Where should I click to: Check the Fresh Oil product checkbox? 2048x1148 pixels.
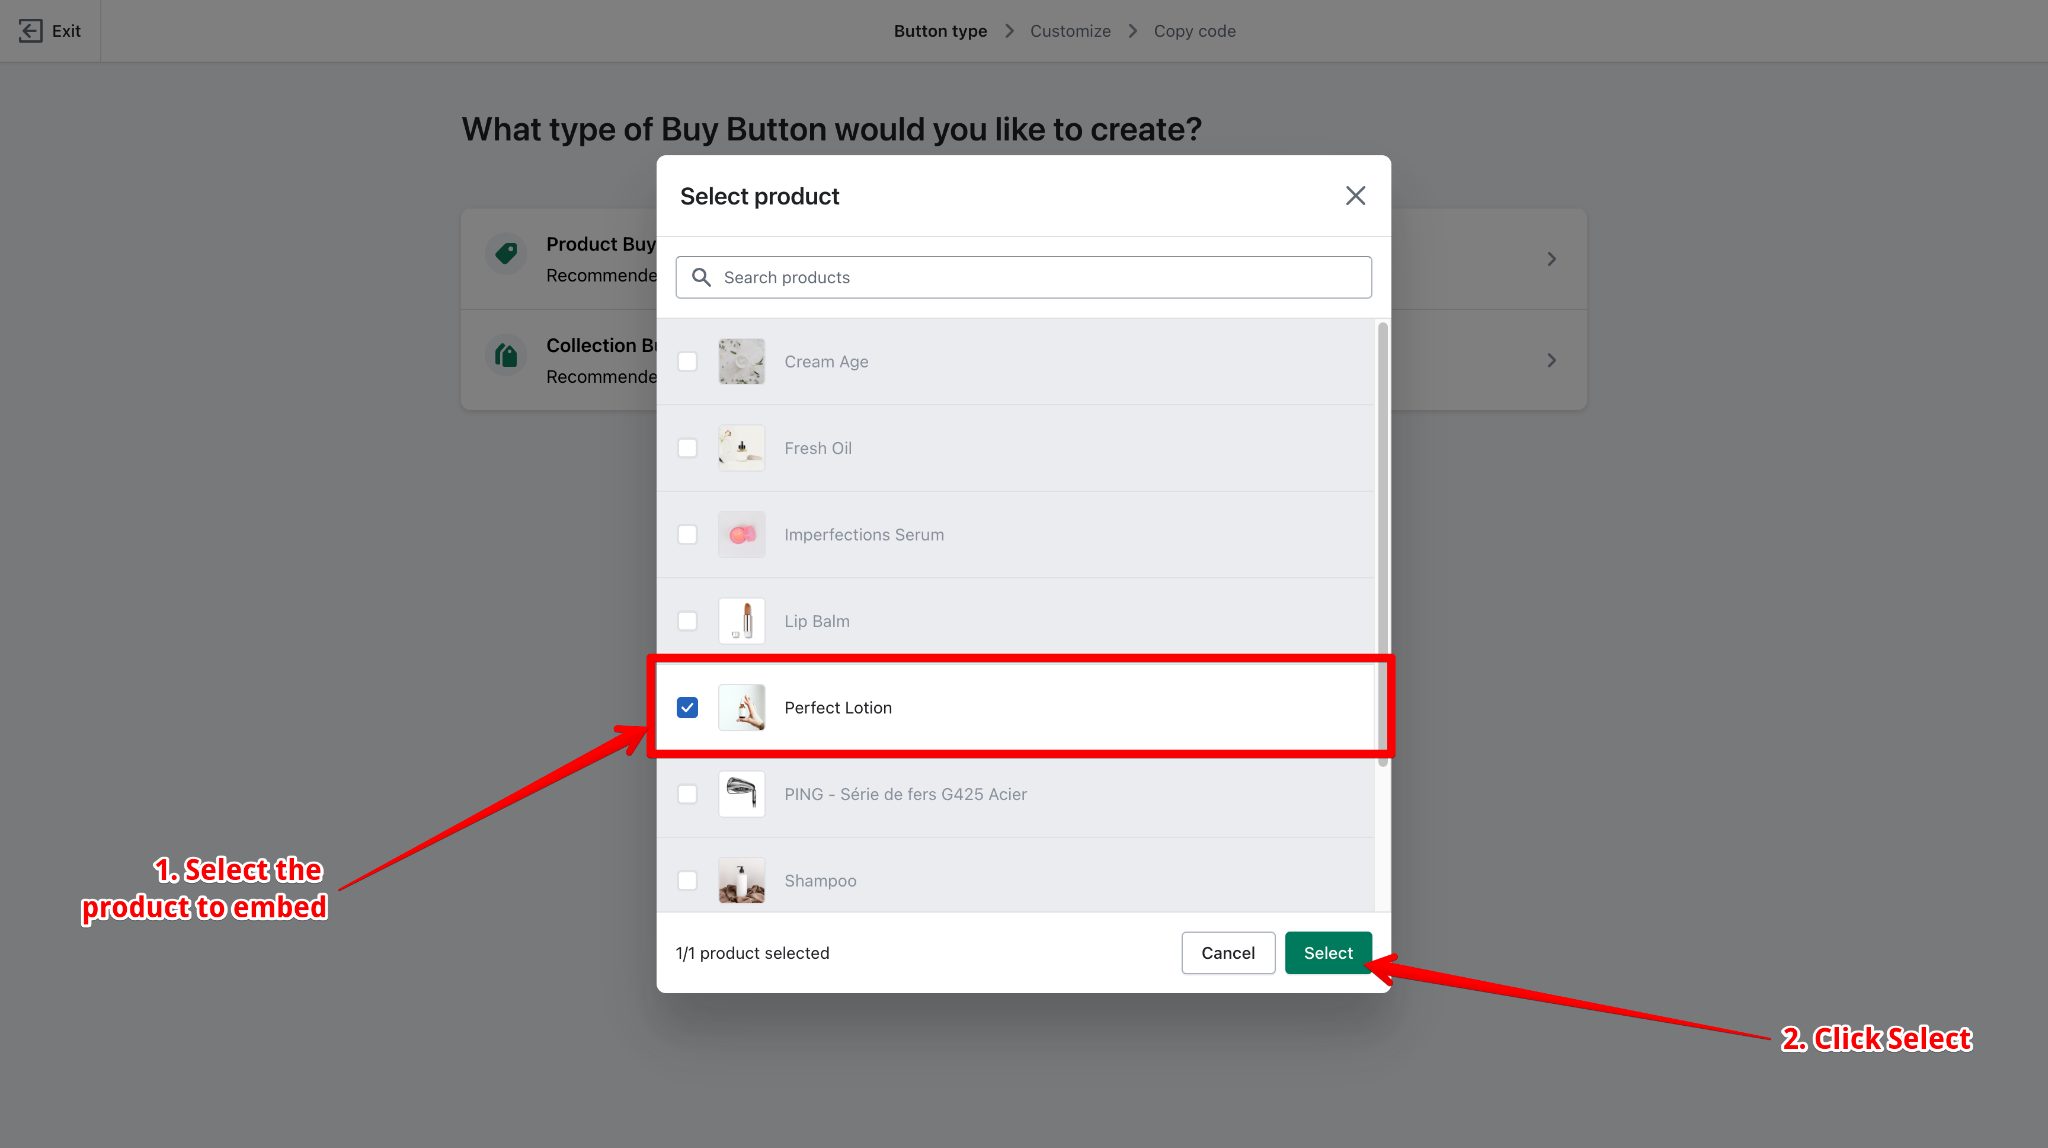[x=687, y=448]
